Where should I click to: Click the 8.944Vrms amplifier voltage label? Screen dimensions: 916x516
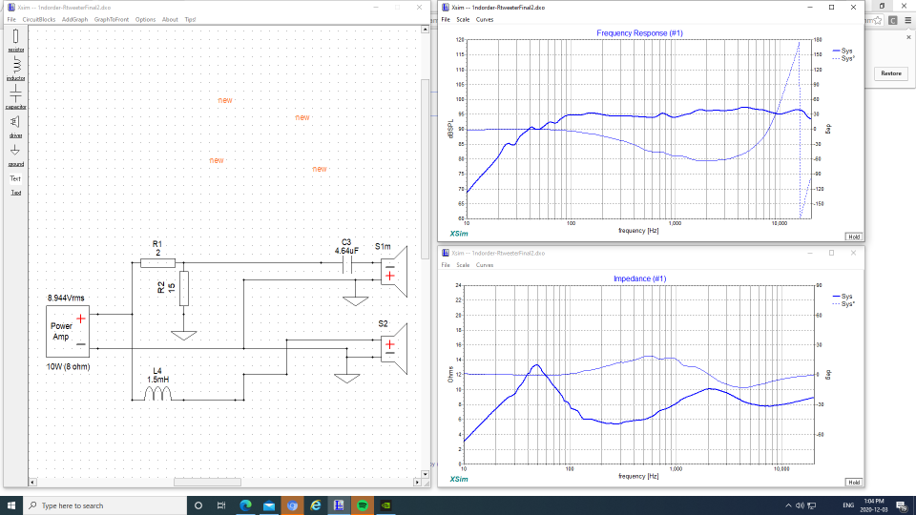coord(66,298)
